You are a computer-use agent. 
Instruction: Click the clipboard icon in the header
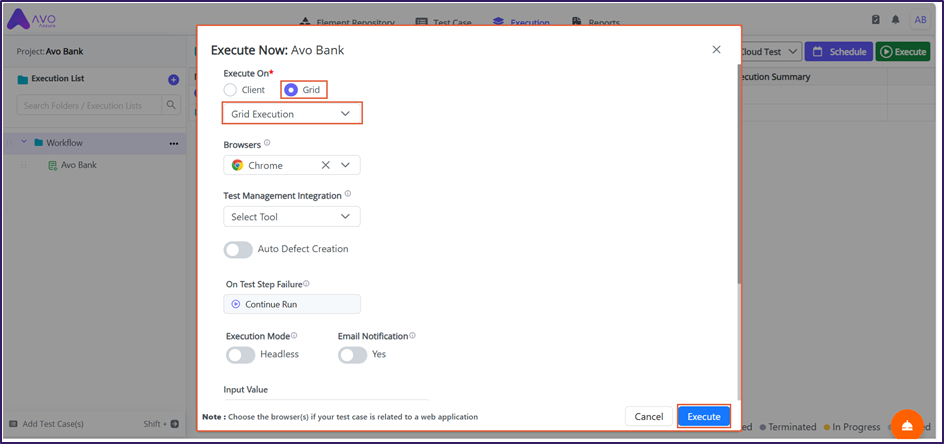(876, 20)
